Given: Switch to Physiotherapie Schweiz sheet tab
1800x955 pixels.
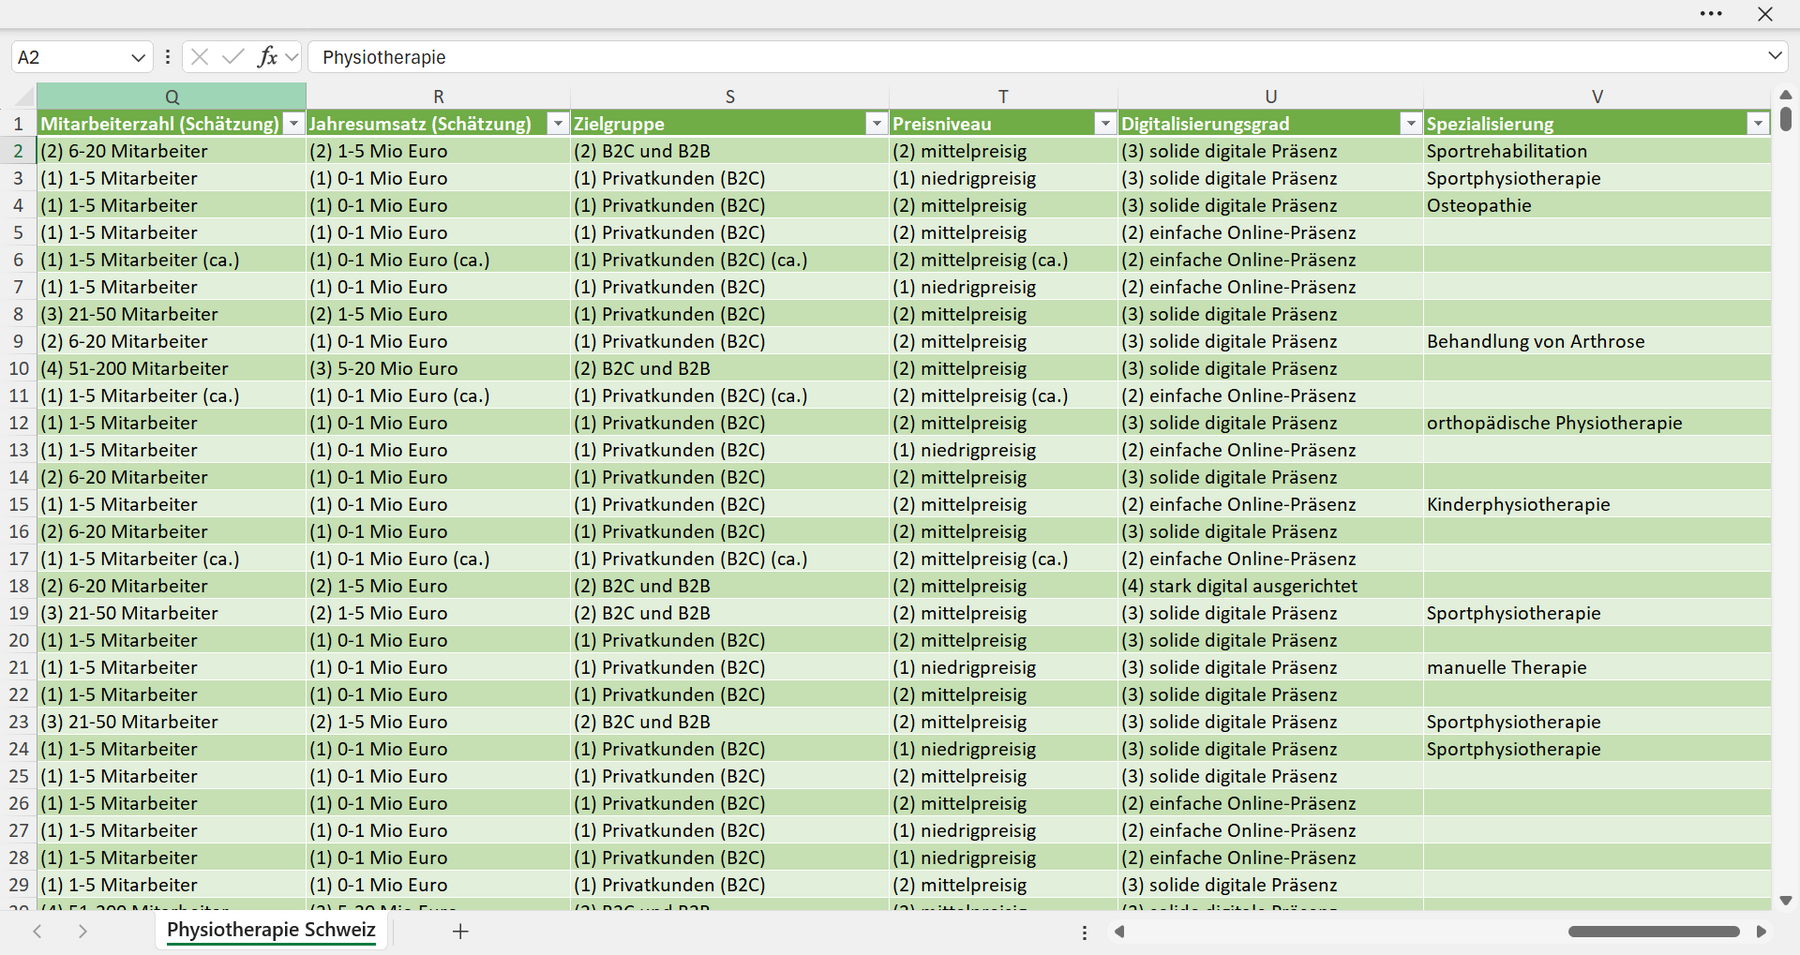Looking at the screenshot, I should [271, 930].
